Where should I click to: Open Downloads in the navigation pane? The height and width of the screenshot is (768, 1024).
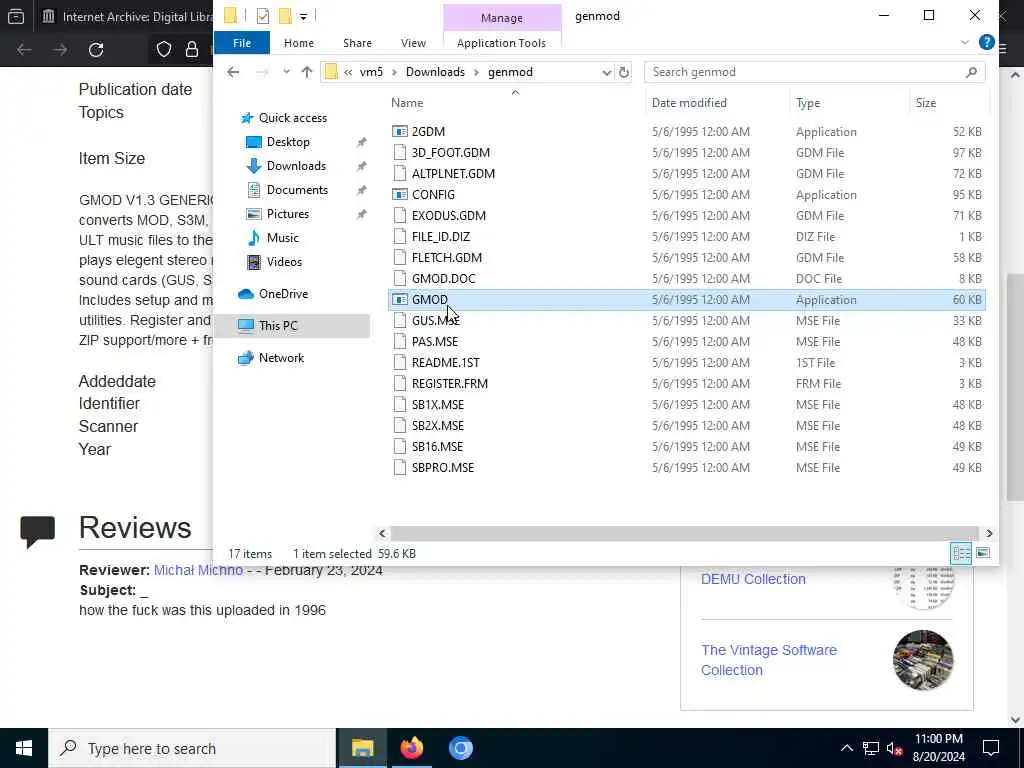pyautogui.click(x=295, y=166)
